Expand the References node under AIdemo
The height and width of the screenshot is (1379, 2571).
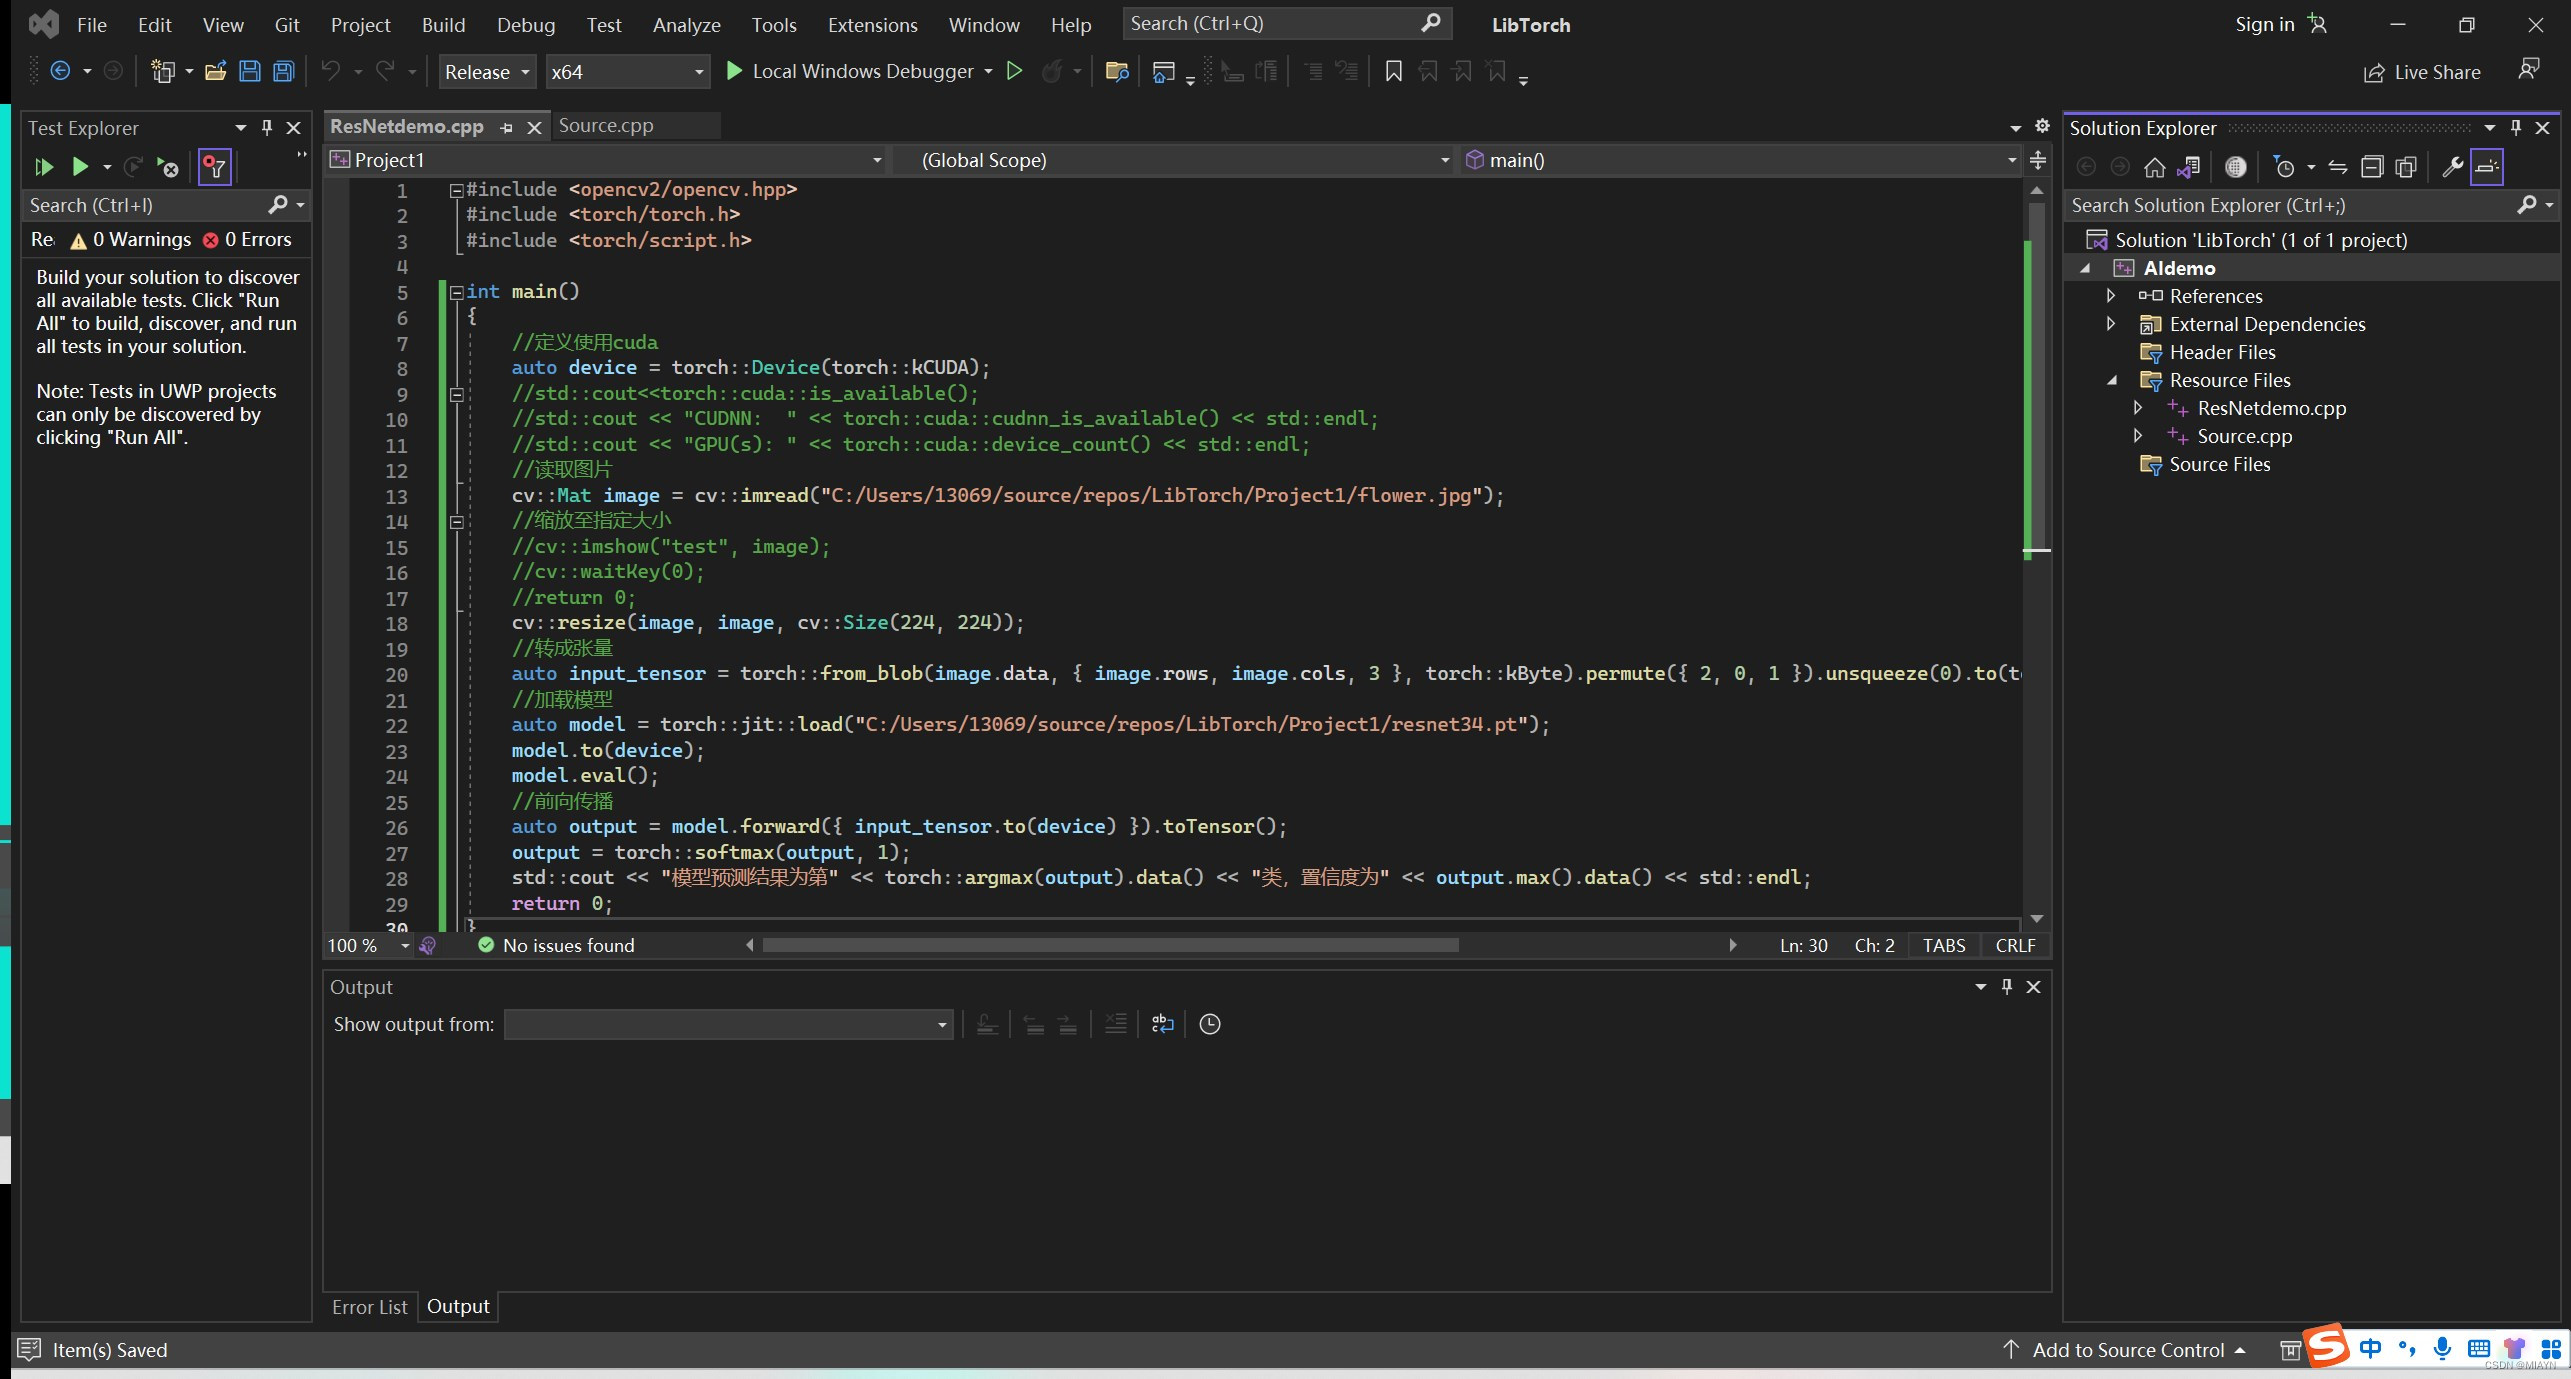pos(2111,296)
